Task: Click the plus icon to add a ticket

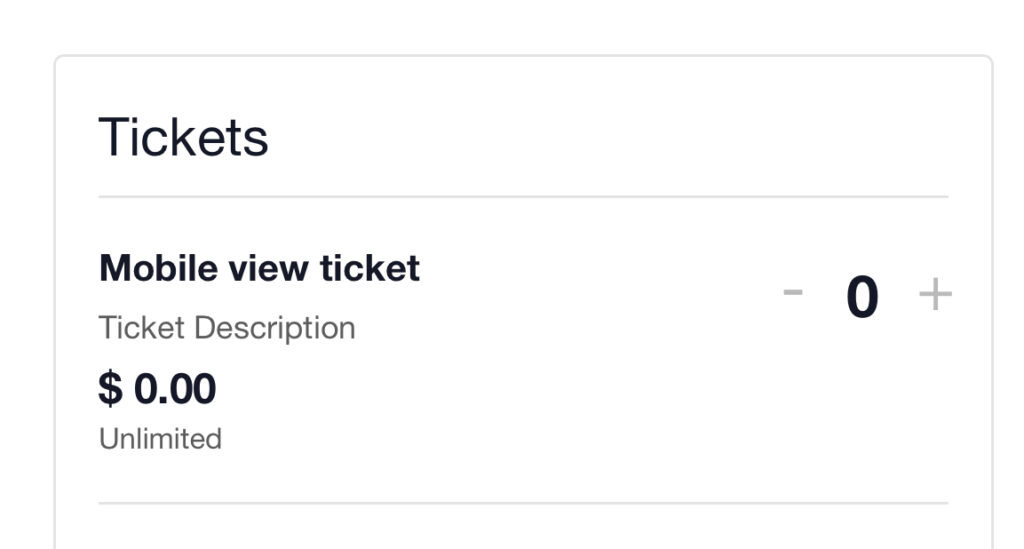Action: pyautogui.click(x=935, y=295)
